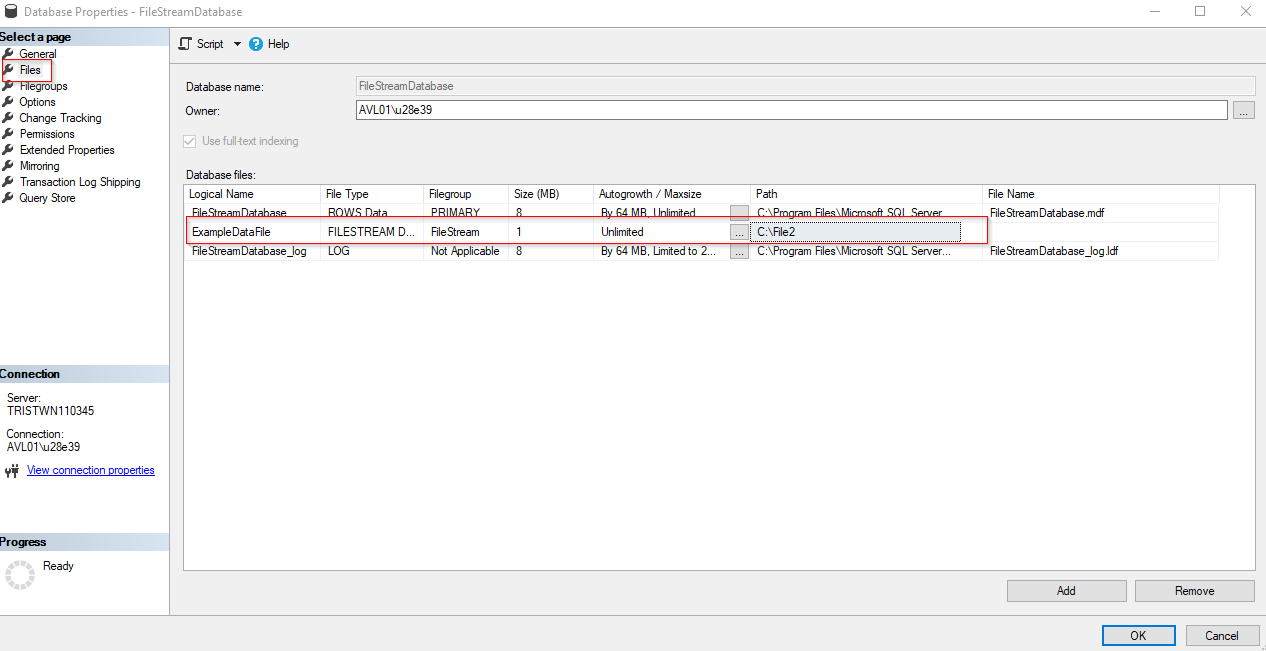The width and height of the screenshot is (1266, 651).
Task: Click the Add button to add a file
Action: tap(1066, 590)
